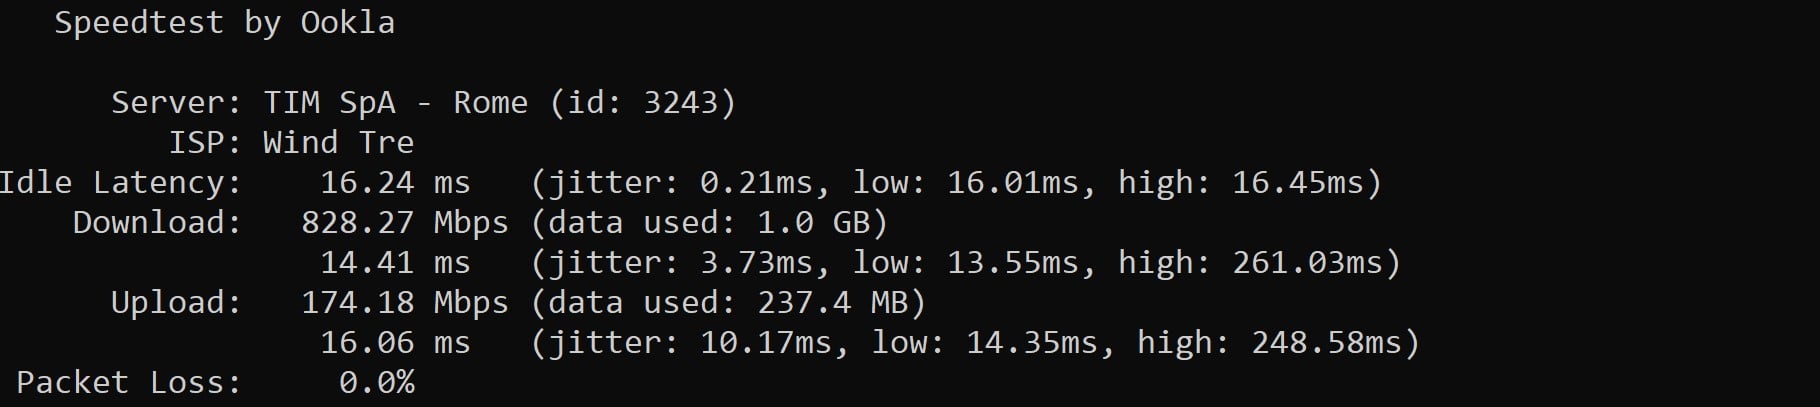Image resolution: width=1820 pixels, height=407 pixels.
Task: Click the 174.18 Mbps upload speed
Action: tap(404, 303)
